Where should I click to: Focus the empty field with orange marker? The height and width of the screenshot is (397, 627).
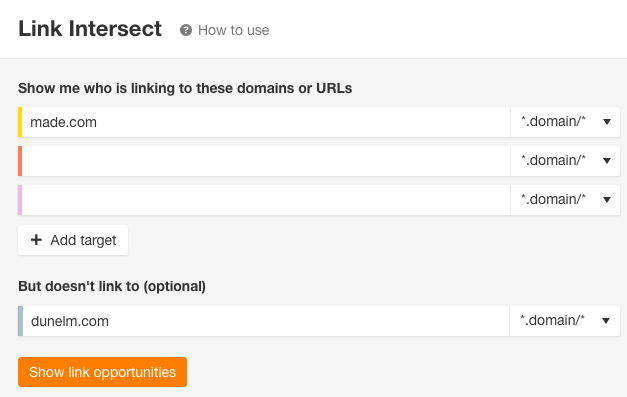click(266, 161)
